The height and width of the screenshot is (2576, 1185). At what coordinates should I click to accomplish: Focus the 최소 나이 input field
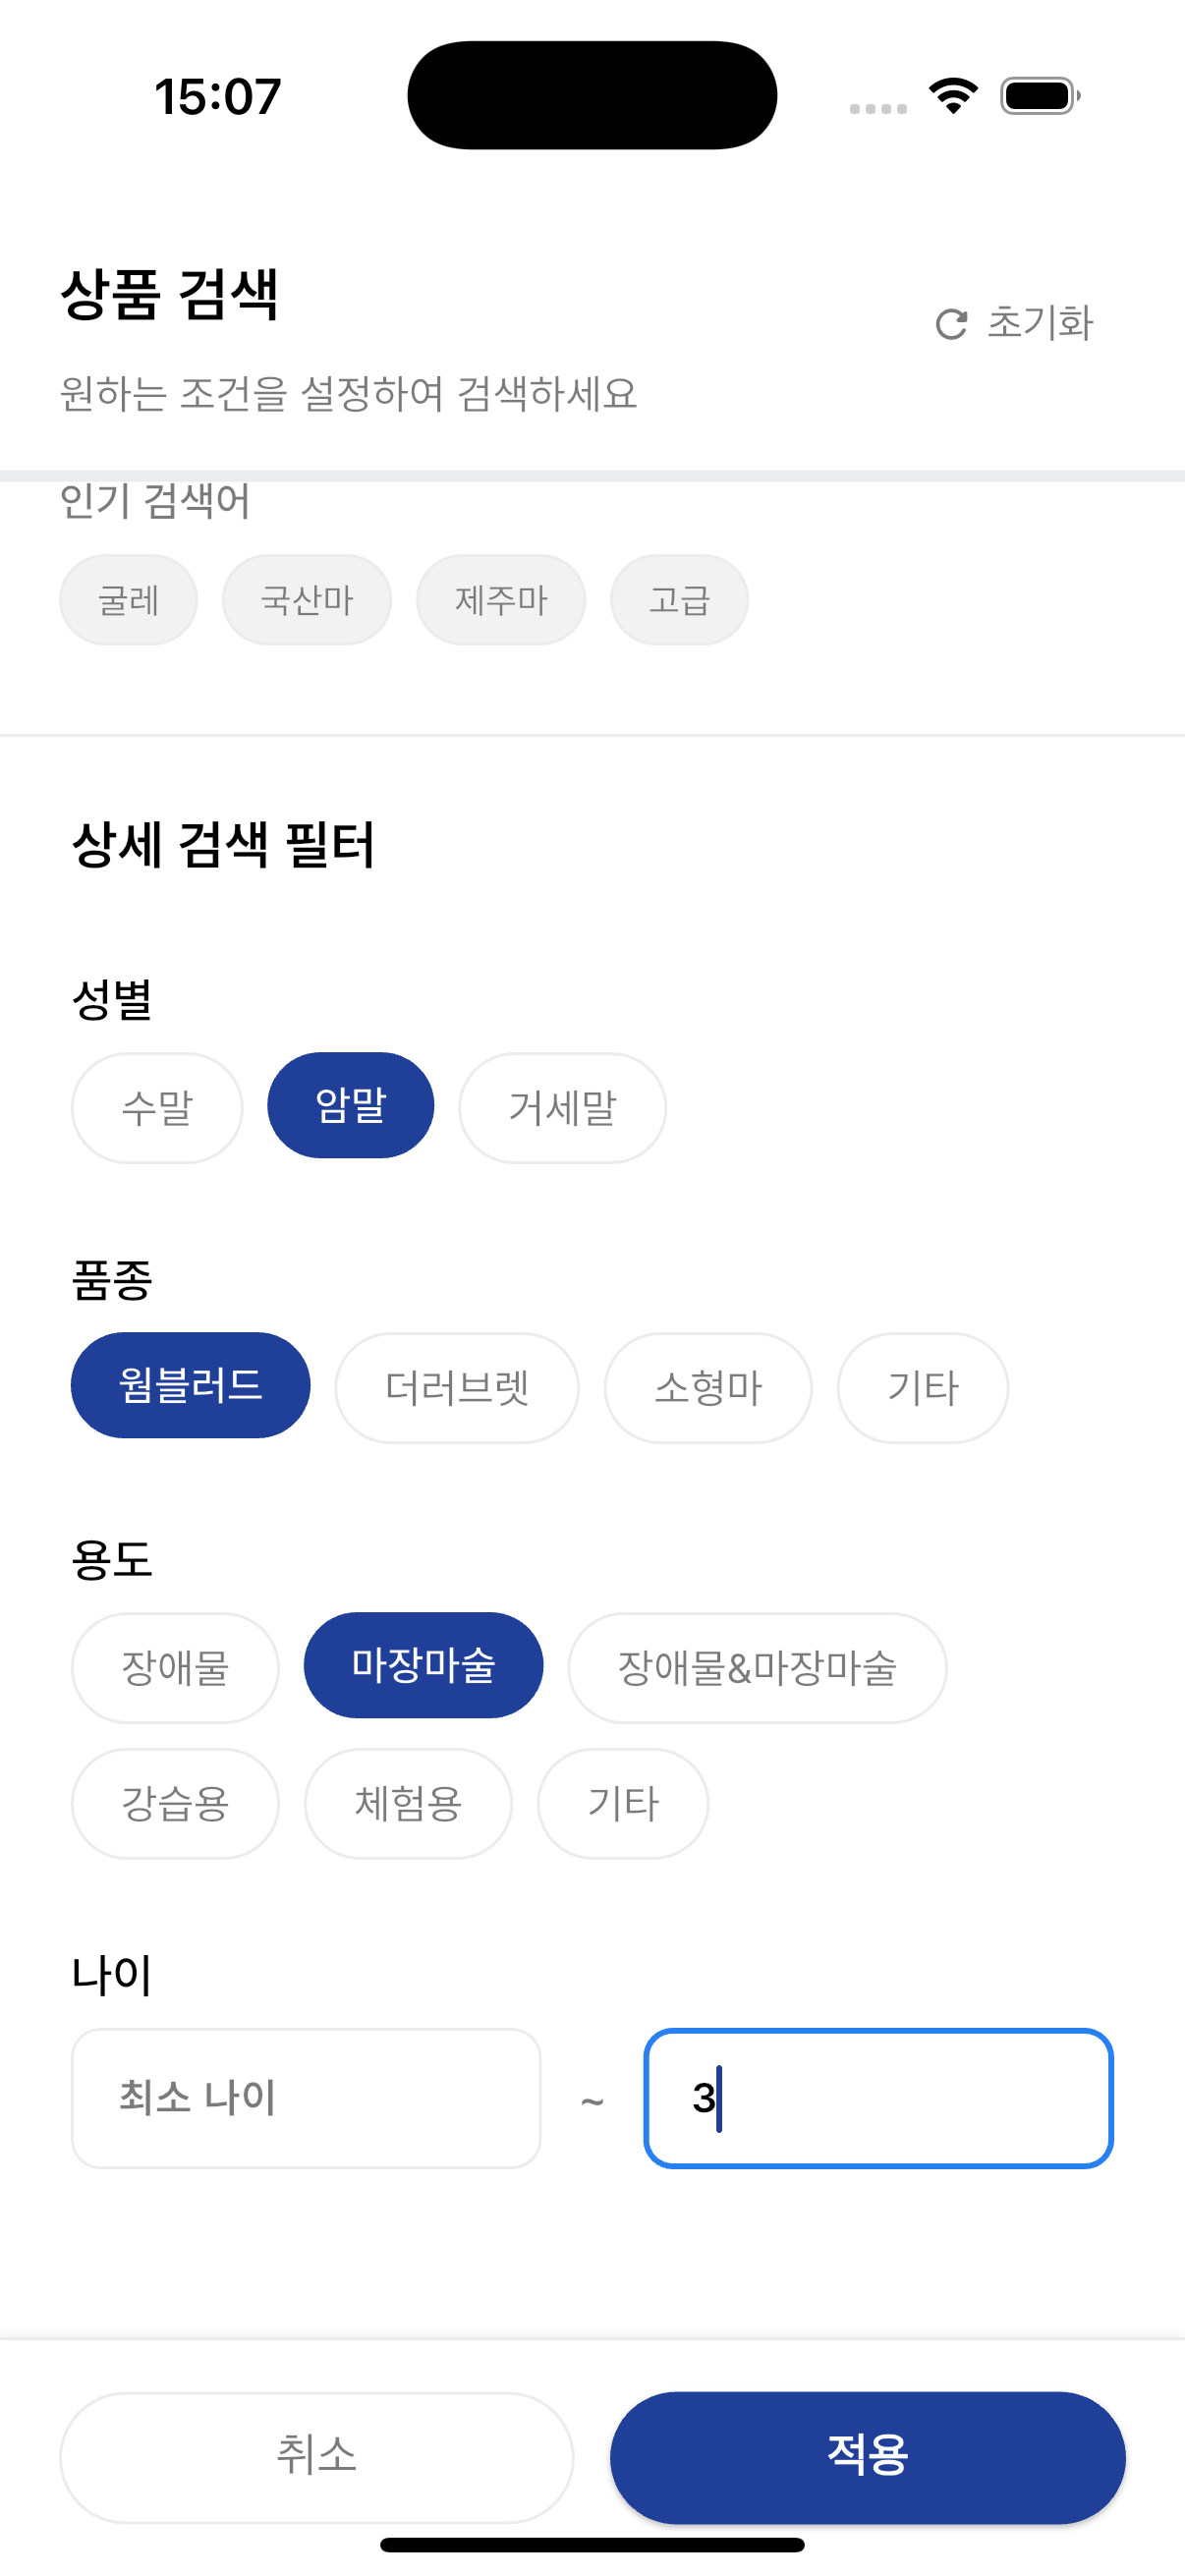(x=306, y=2098)
